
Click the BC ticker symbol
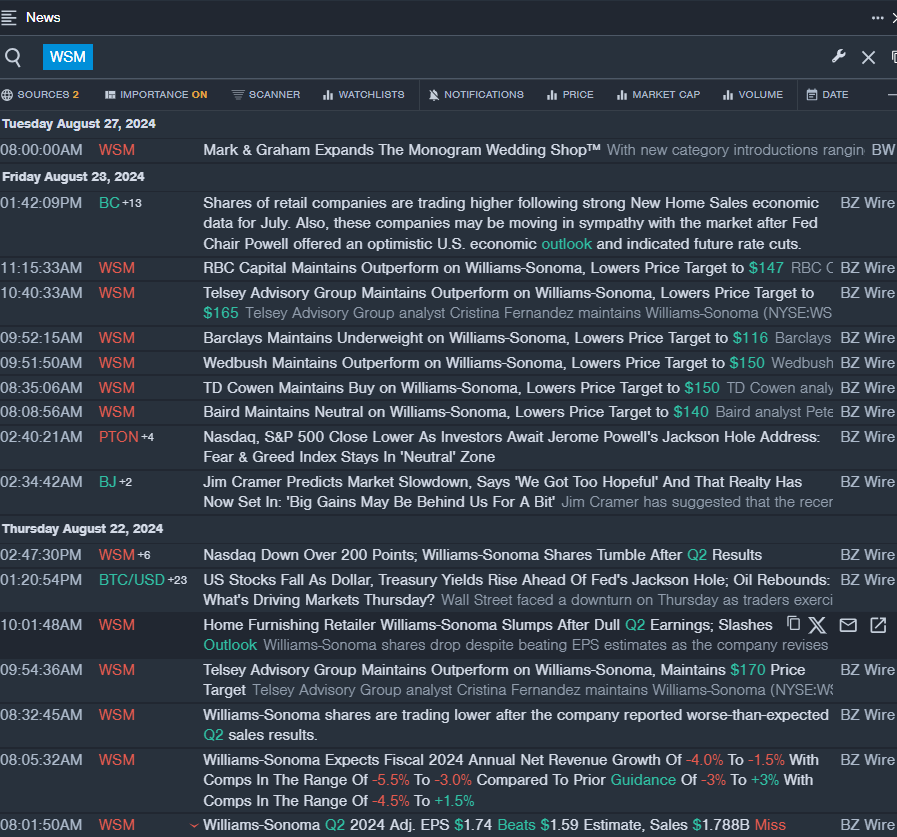(x=109, y=203)
